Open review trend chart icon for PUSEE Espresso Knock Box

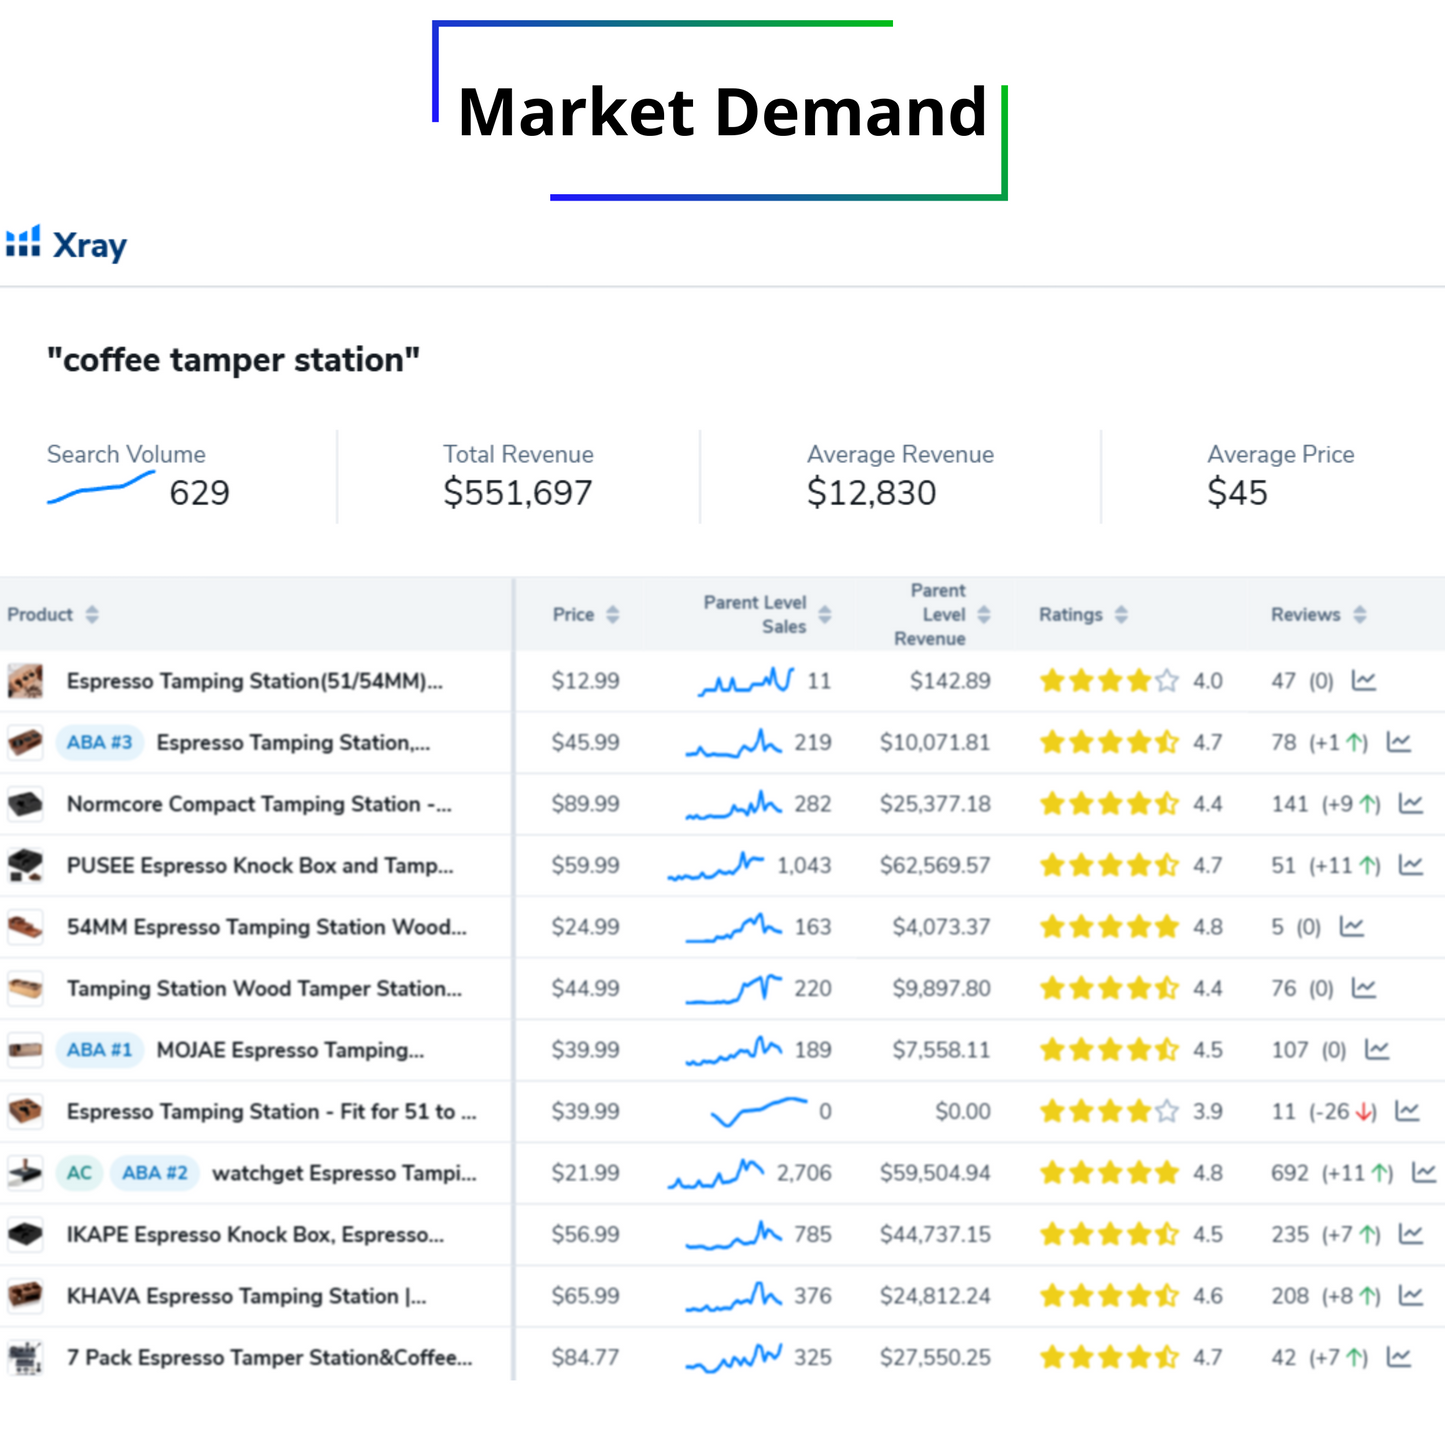pyautogui.click(x=1410, y=865)
